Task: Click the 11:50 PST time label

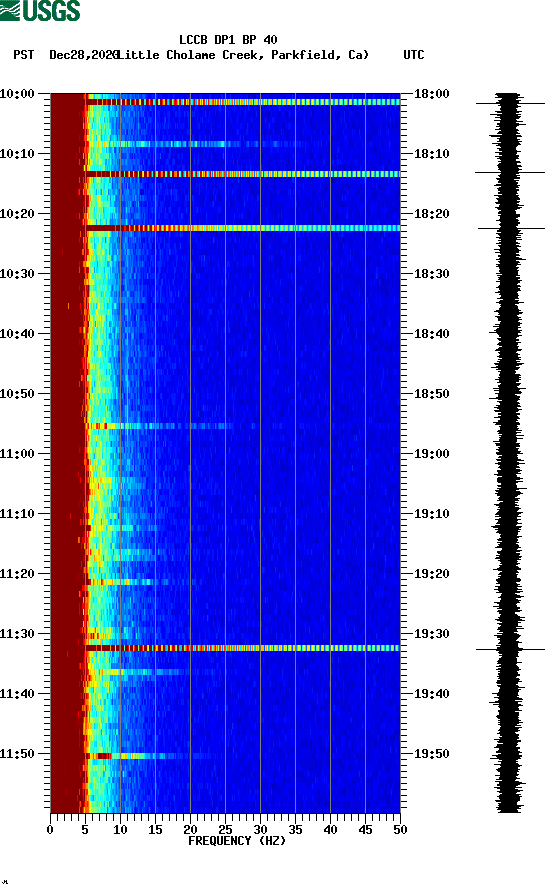Action: [17, 753]
